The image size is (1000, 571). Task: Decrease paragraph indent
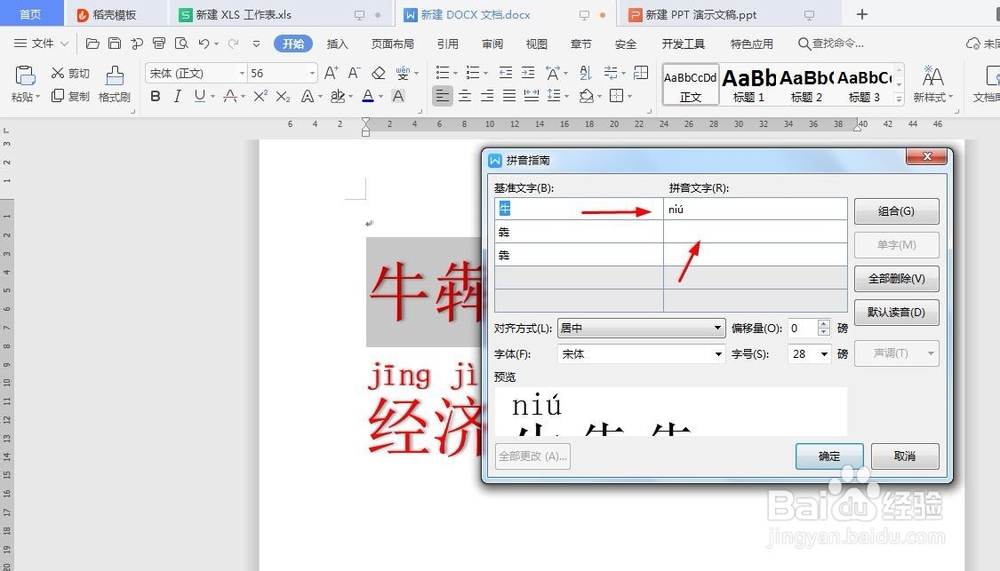click(x=505, y=73)
